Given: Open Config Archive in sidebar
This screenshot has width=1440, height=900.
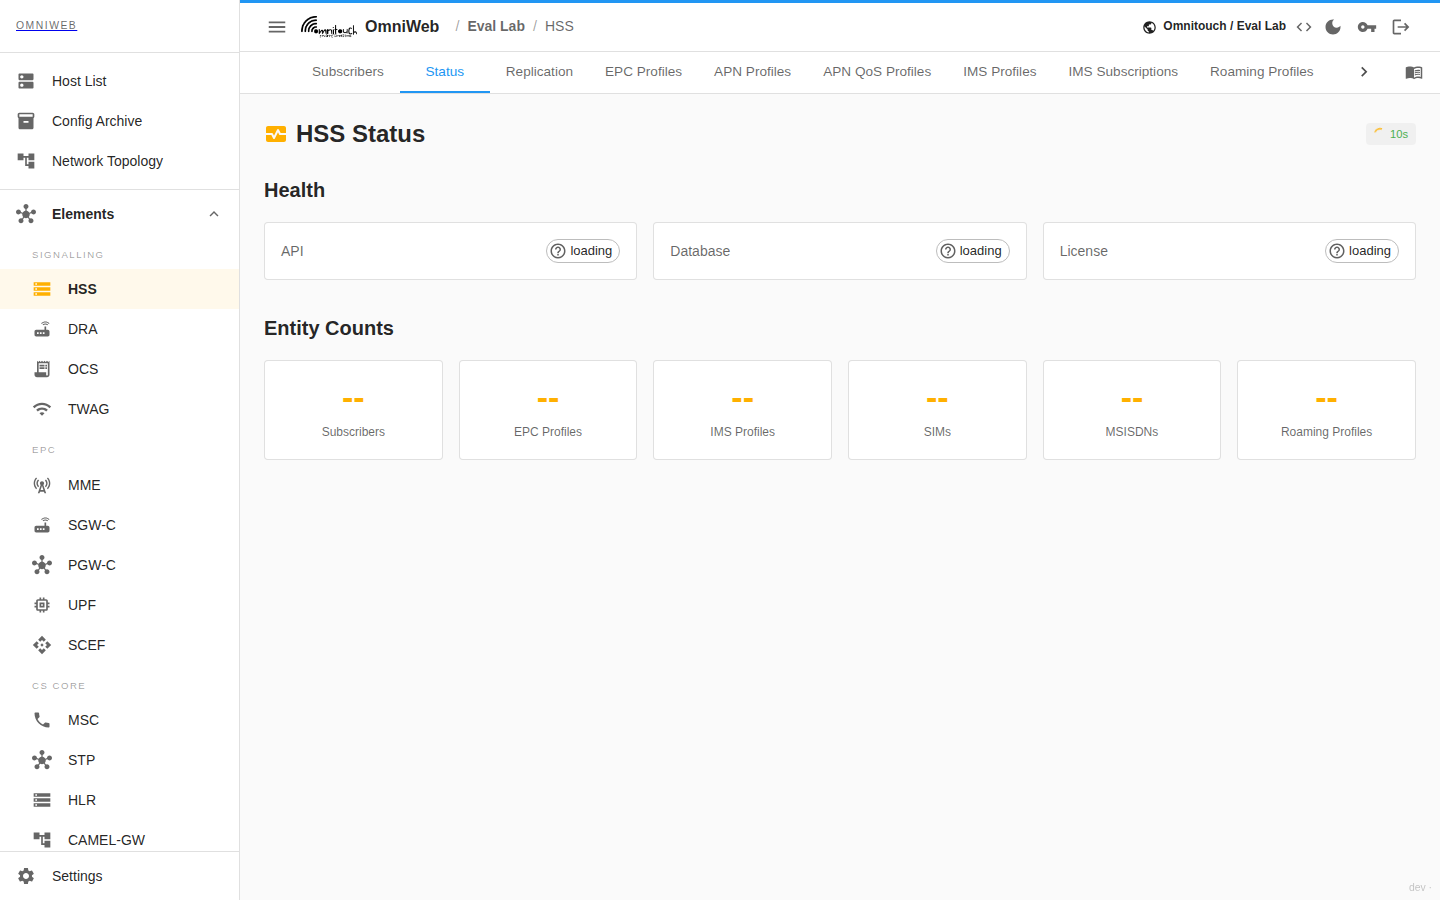Looking at the screenshot, I should [x=120, y=121].
